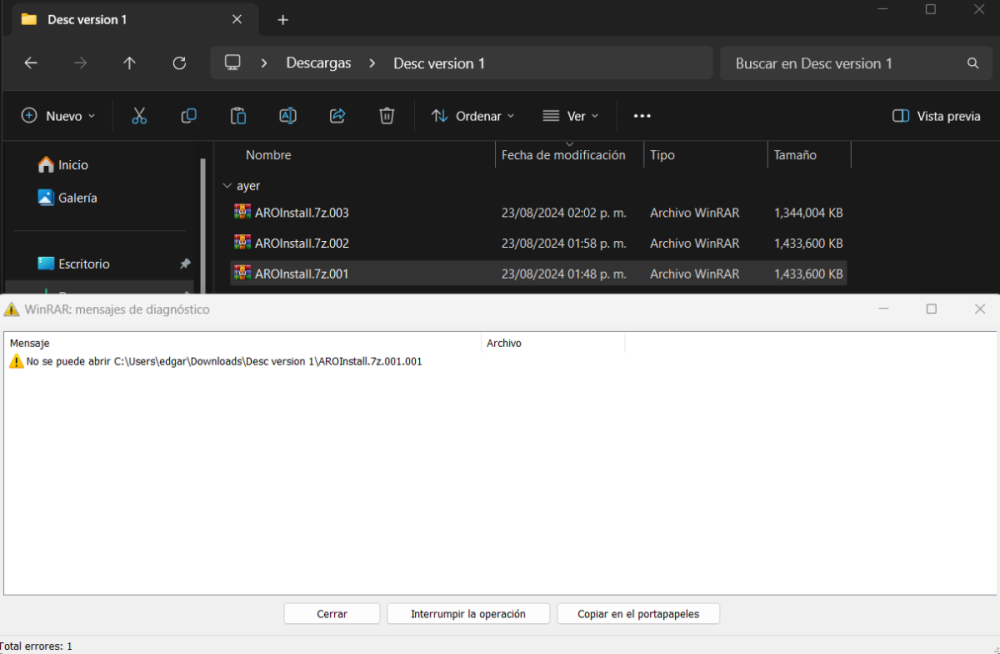Go up one folder level
1000x654 pixels.
pyautogui.click(x=129, y=63)
